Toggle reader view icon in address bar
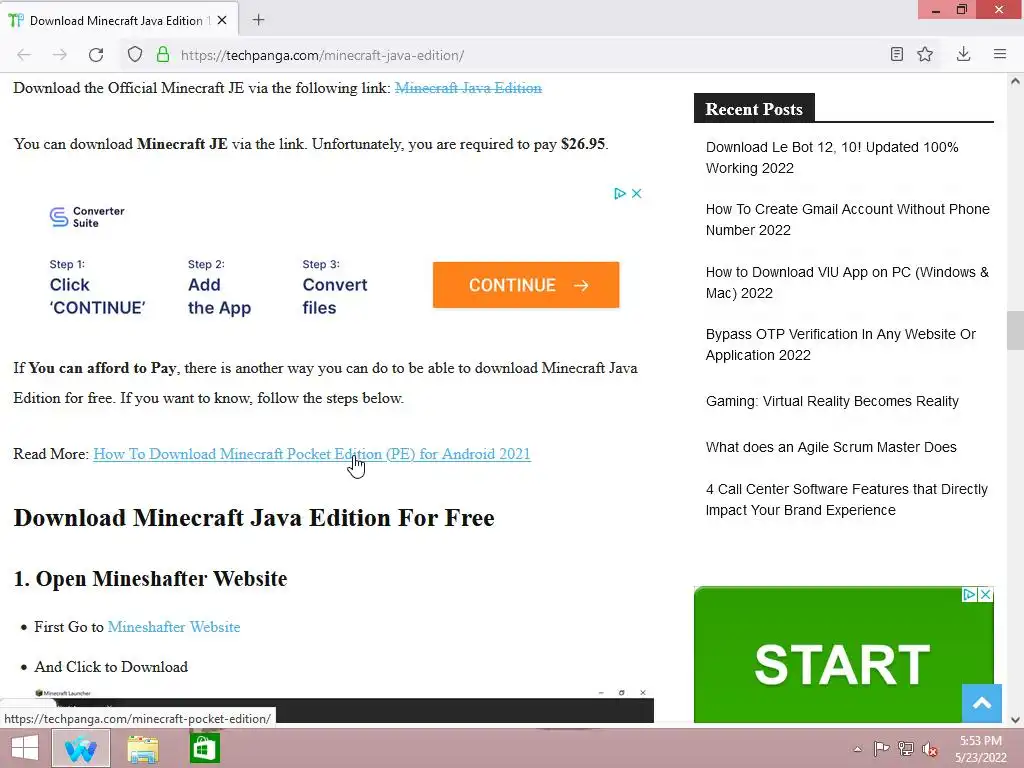 click(x=897, y=54)
